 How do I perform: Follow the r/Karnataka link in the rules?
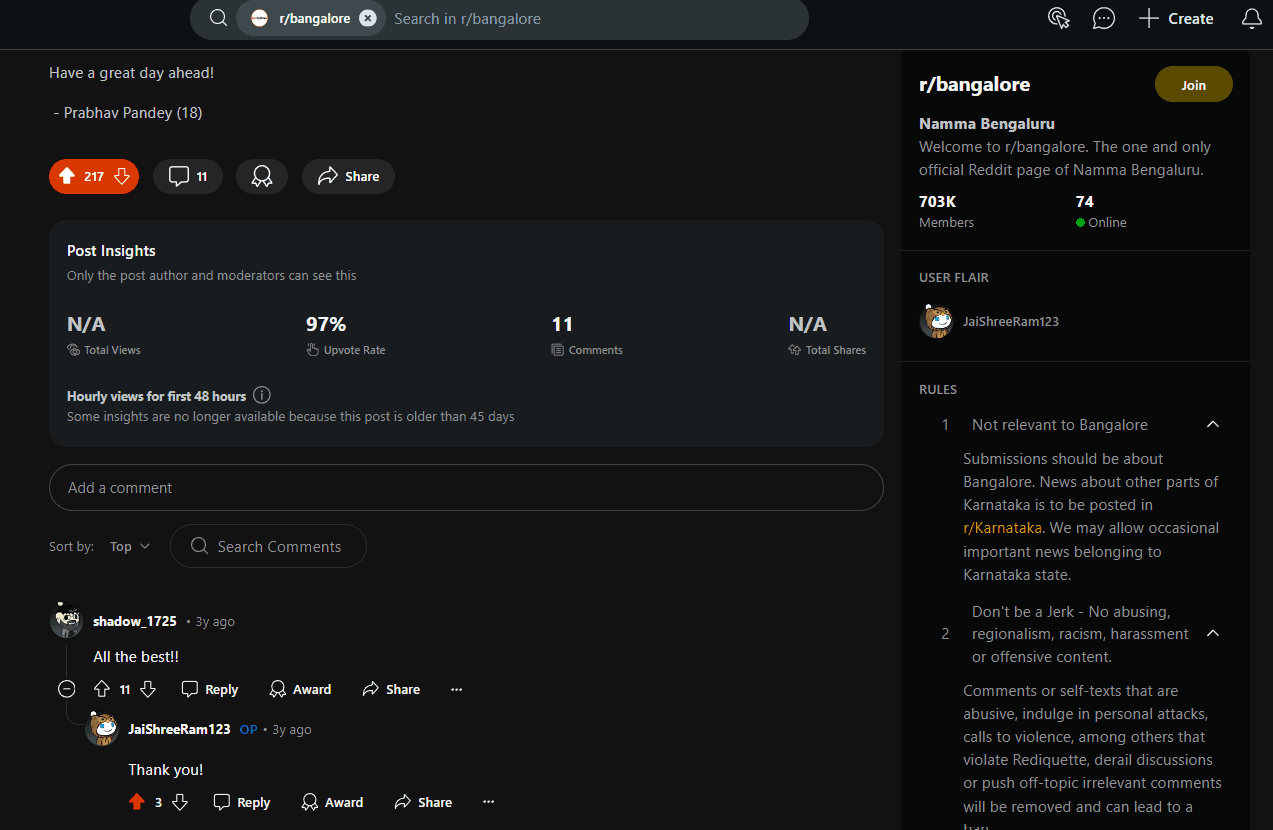pyautogui.click(x=1002, y=528)
